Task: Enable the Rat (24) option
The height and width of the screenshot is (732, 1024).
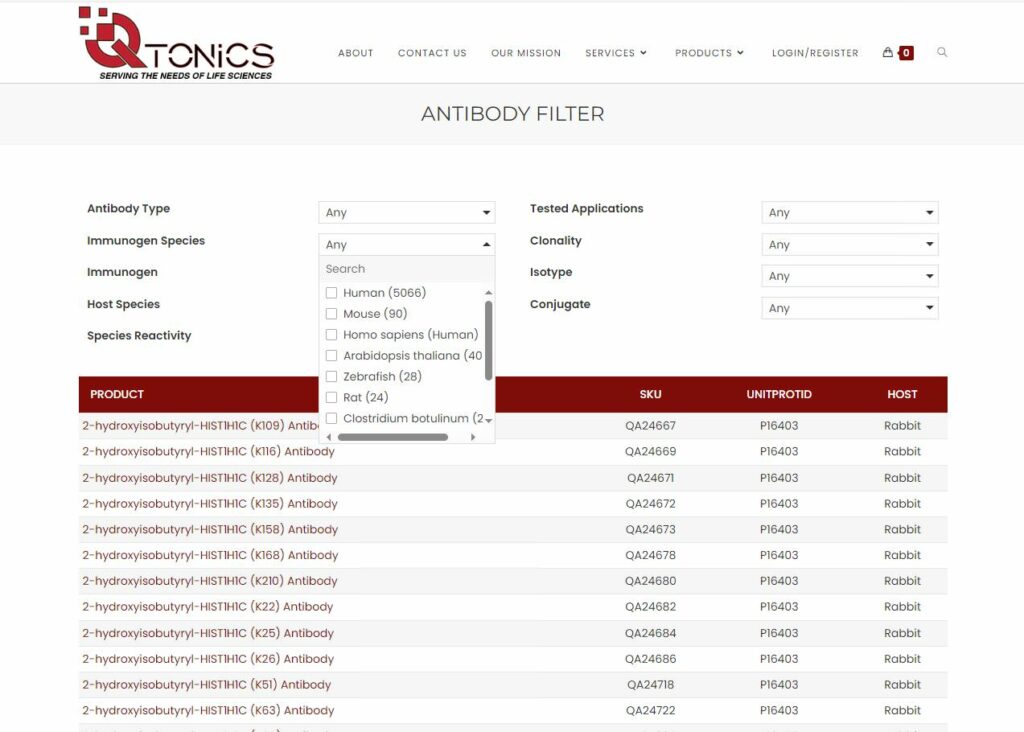Action: (x=332, y=398)
